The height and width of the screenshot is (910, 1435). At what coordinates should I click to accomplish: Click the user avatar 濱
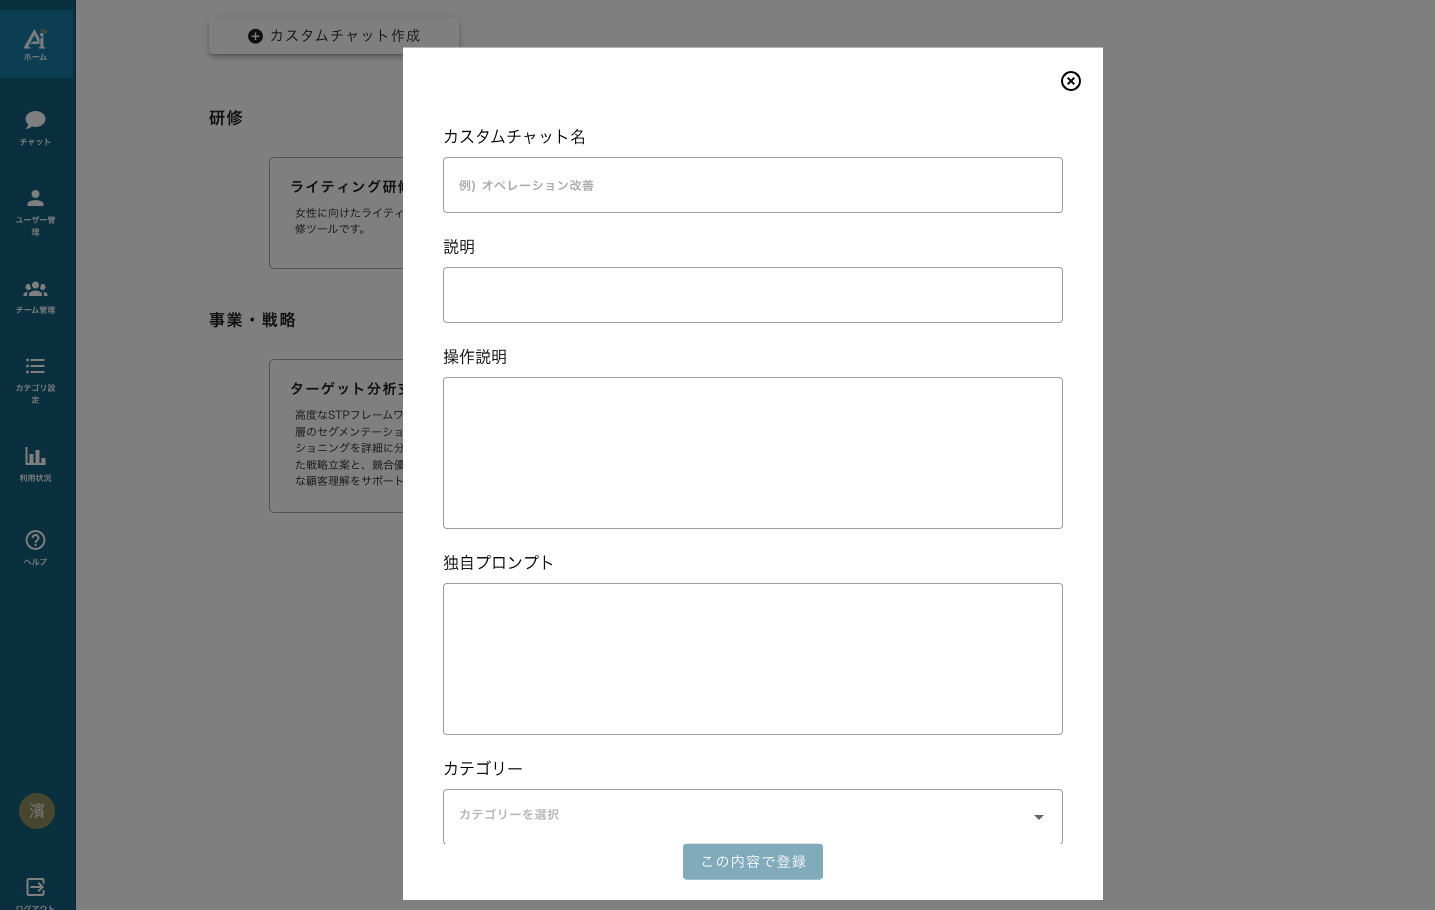(37, 811)
